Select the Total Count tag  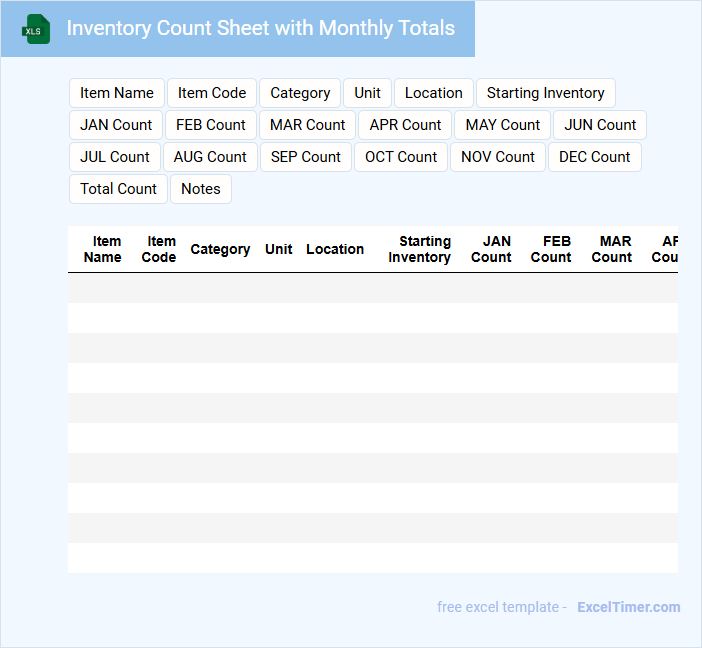(118, 189)
